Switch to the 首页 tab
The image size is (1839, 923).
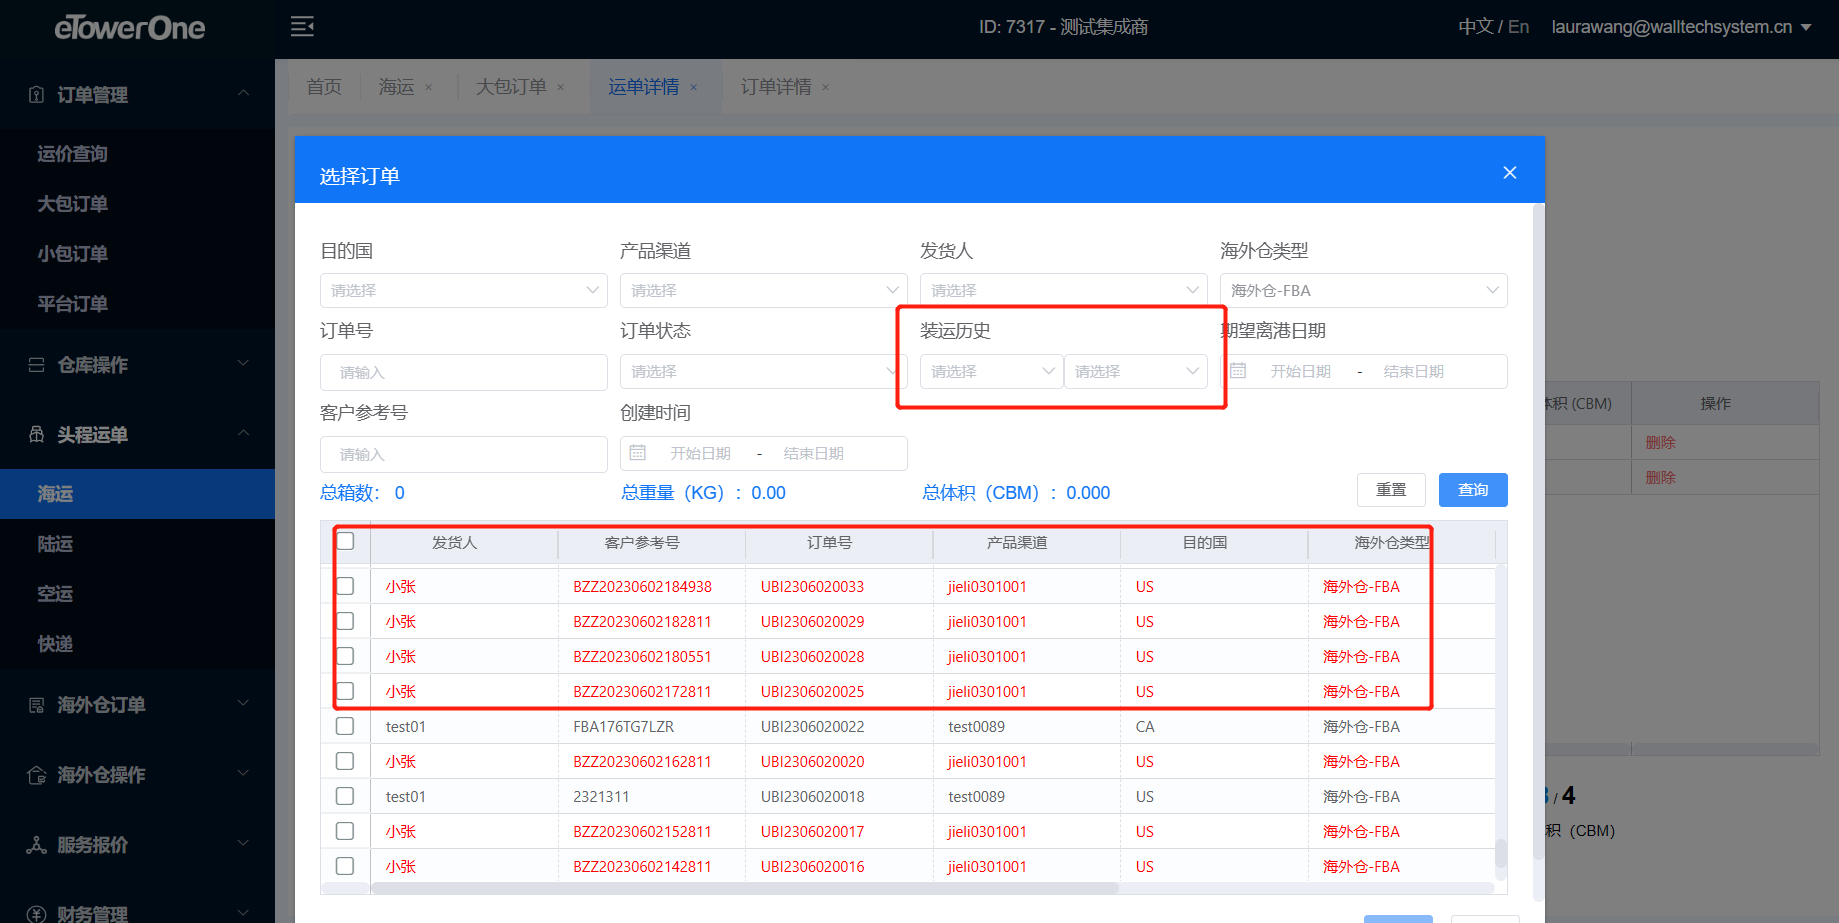324,87
